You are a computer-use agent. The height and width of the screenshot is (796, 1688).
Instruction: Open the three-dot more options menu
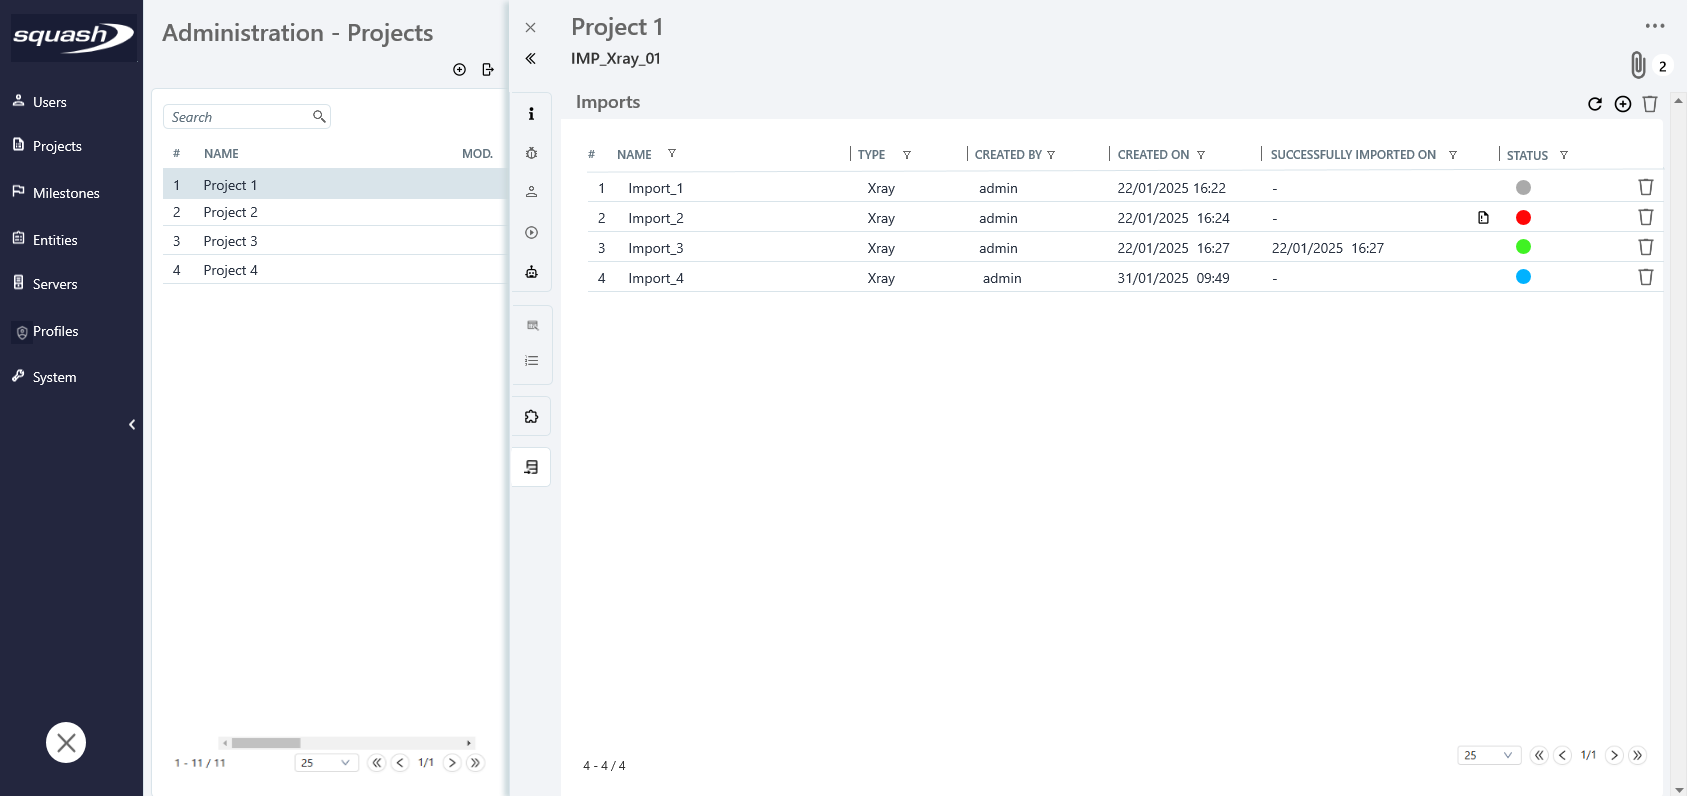coord(1655,26)
